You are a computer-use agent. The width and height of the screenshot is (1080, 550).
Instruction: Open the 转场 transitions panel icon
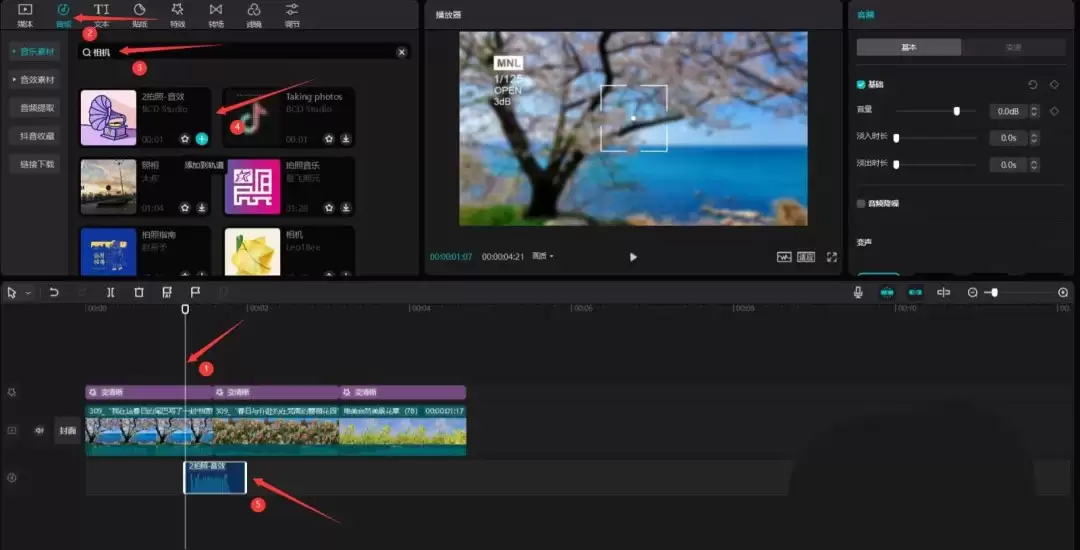[x=216, y=14]
